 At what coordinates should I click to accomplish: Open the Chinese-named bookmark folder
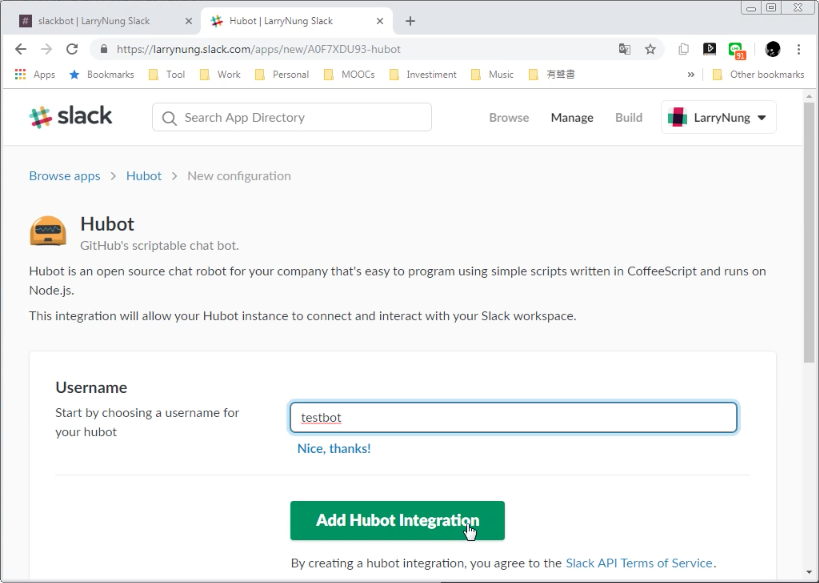pos(552,74)
